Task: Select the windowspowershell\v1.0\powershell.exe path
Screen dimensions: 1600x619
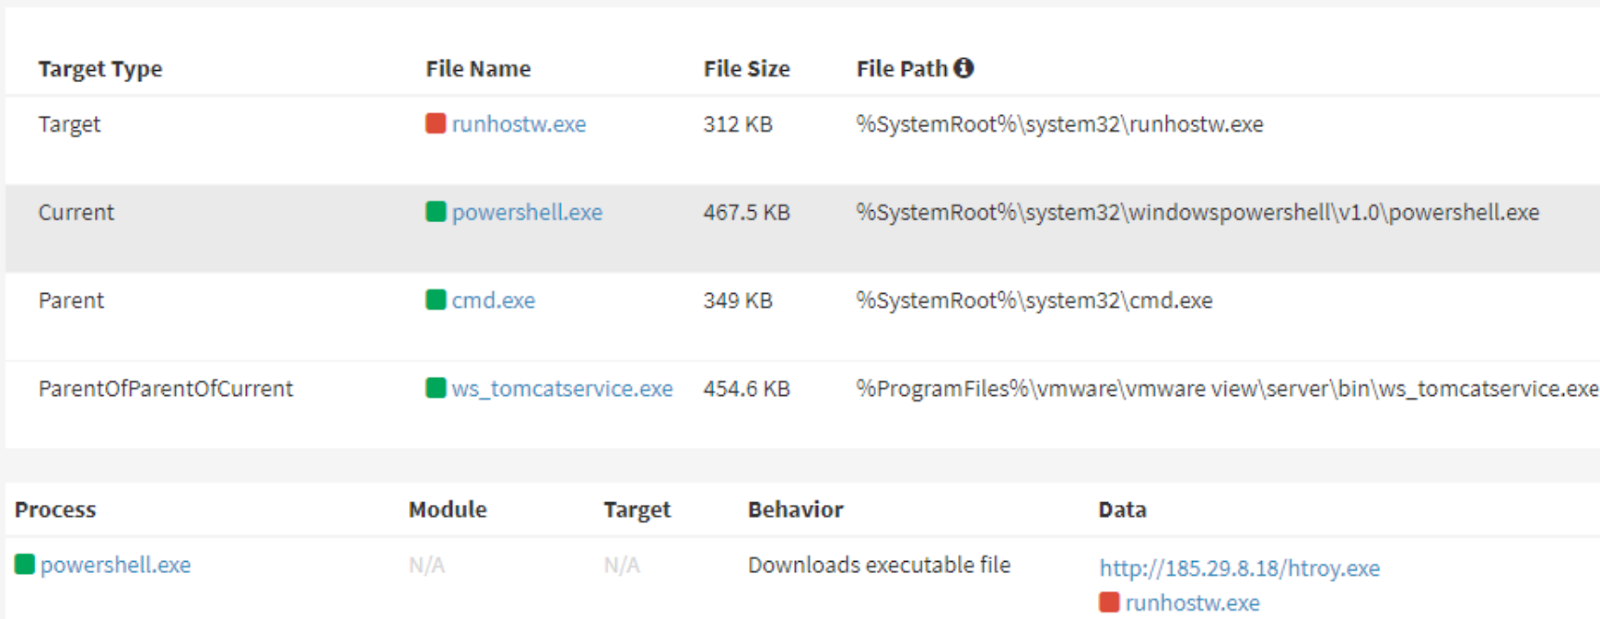Action: [1198, 212]
